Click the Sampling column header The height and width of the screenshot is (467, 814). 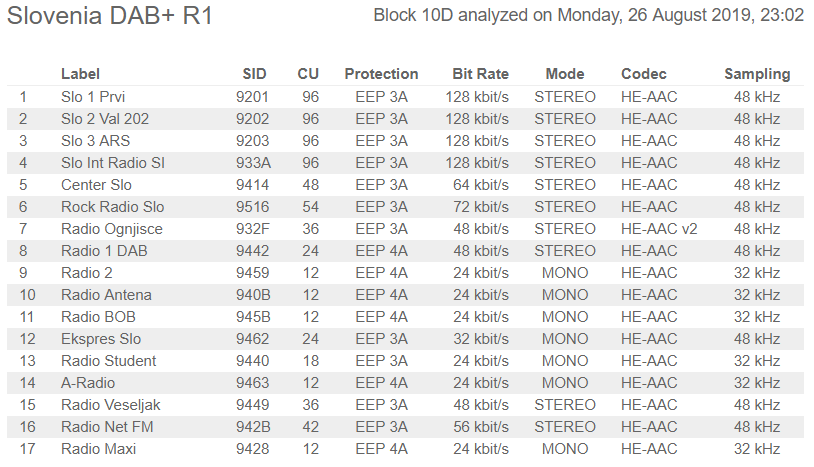(757, 74)
